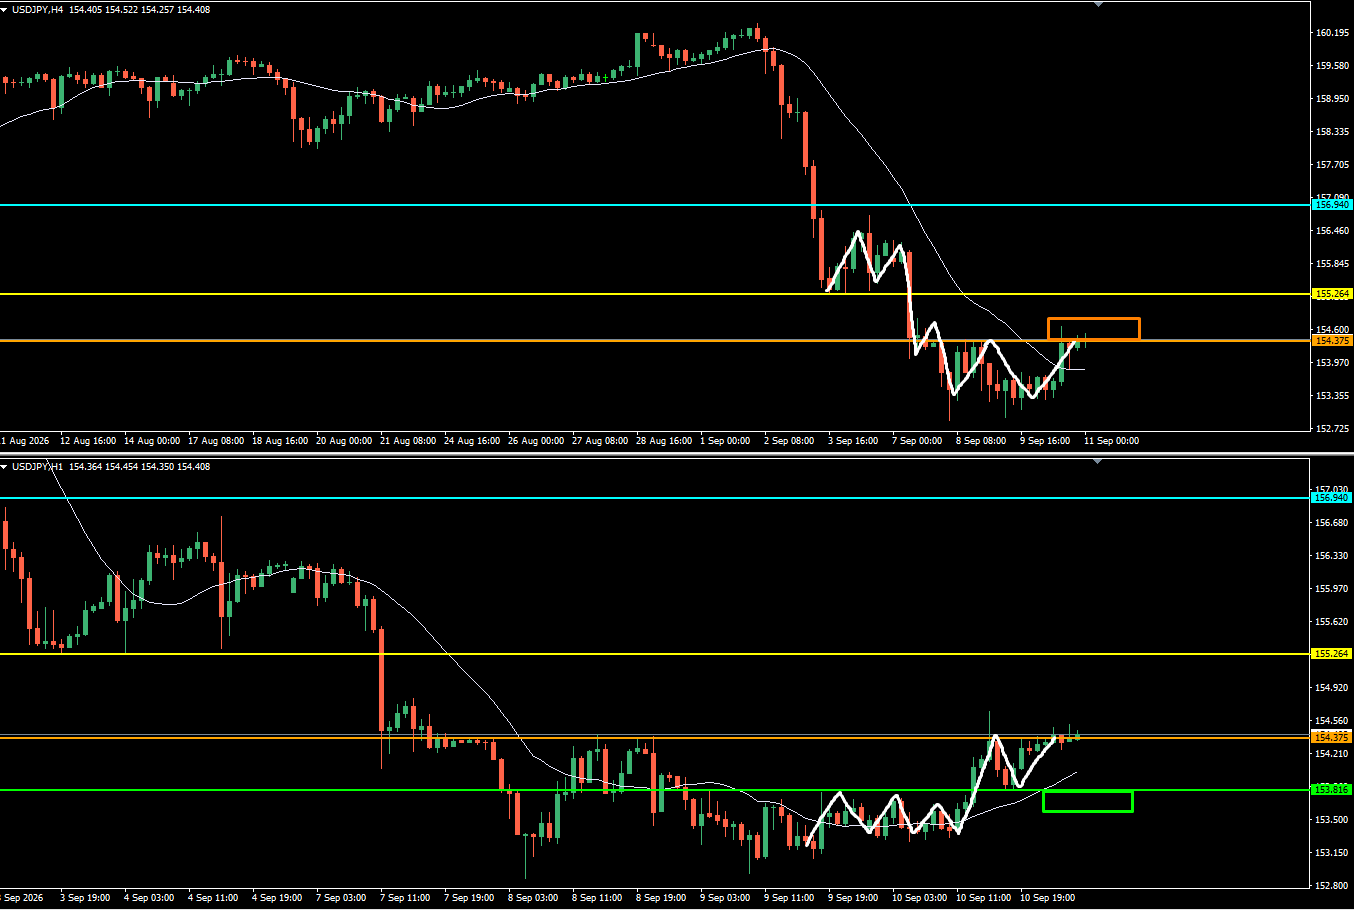Click the white zigzag line near 155.845 on H4
This screenshot has height=910, width=1354.
coord(868,259)
